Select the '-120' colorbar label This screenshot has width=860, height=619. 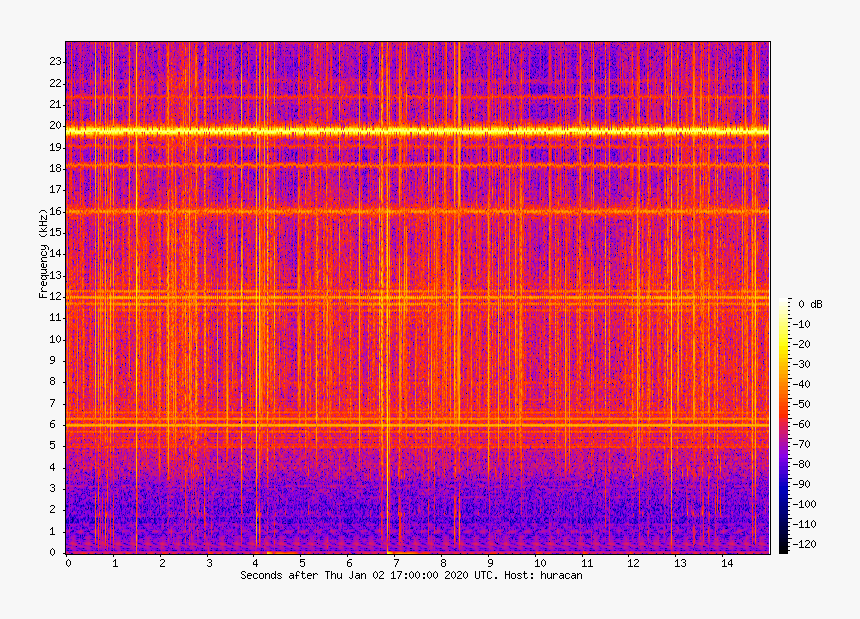point(805,544)
